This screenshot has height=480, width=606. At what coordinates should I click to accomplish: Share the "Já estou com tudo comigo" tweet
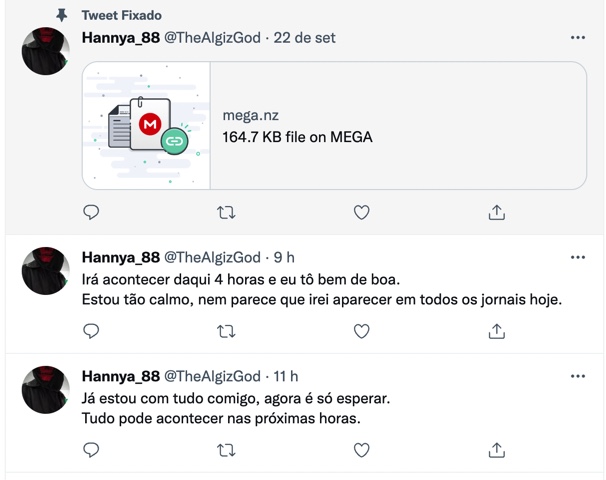click(496, 450)
